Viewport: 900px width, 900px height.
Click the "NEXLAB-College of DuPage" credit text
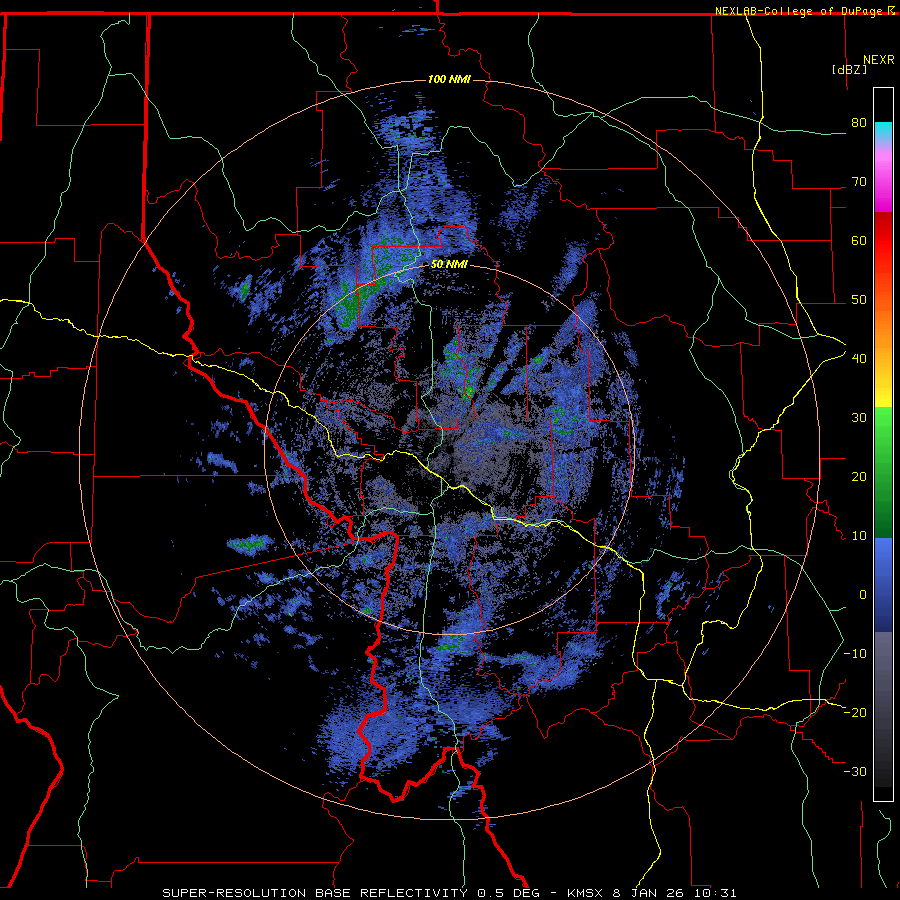[799, 11]
